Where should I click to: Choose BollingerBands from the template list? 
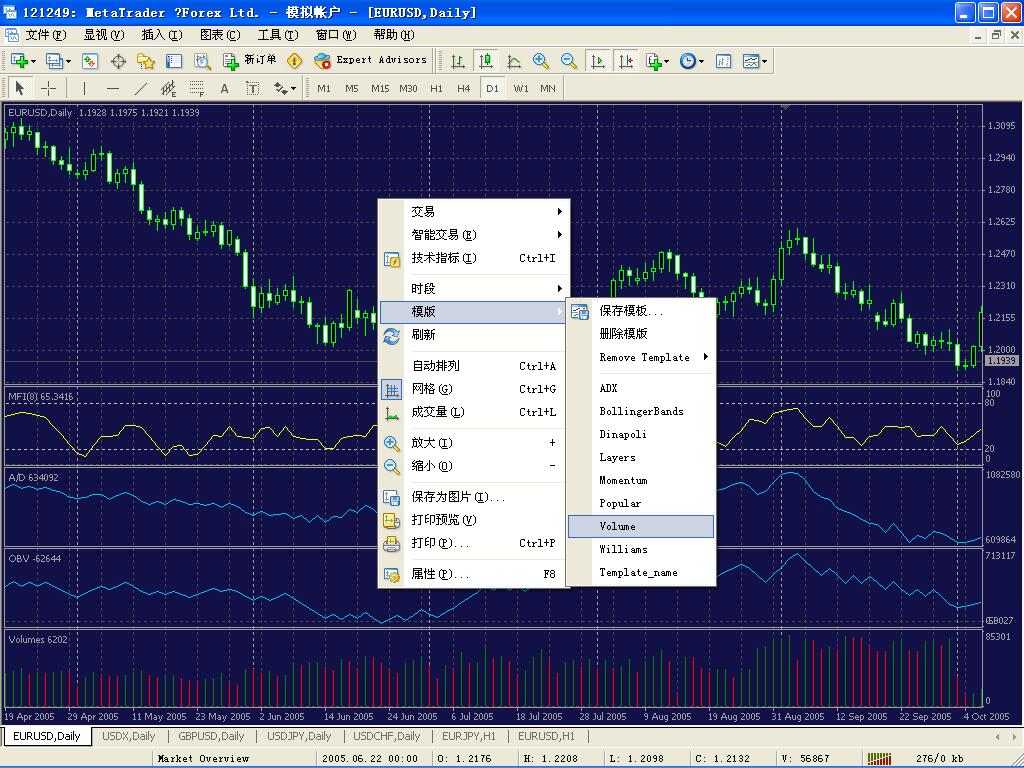[641, 411]
